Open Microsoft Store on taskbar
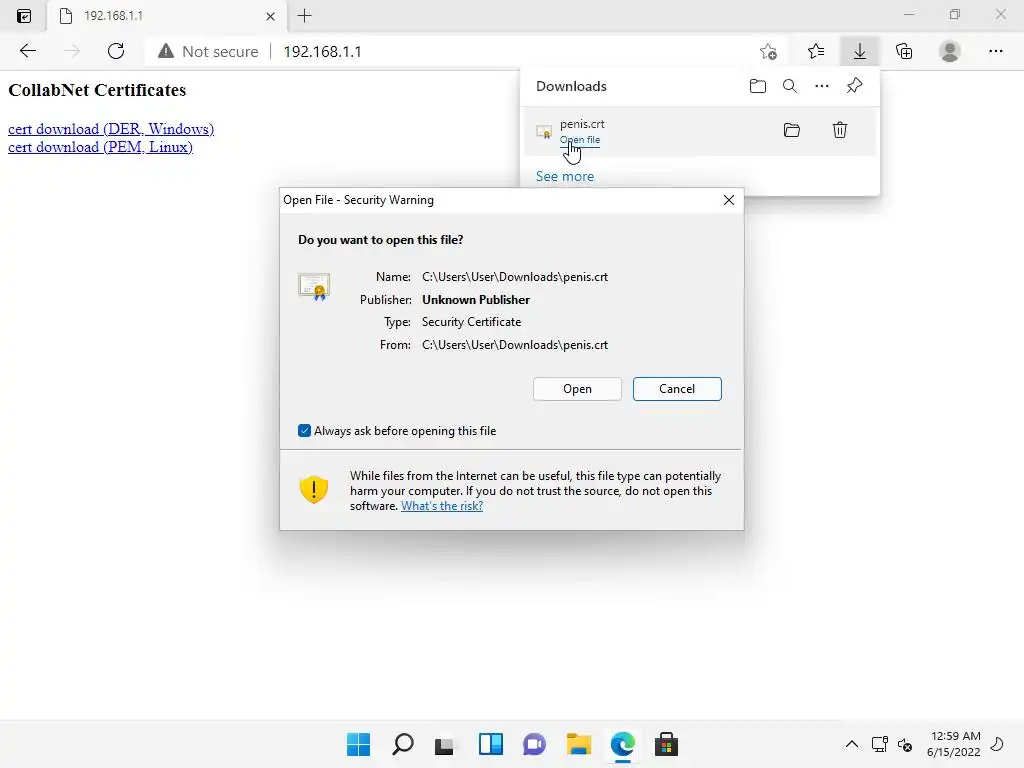The height and width of the screenshot is (768, 1024). 666,744
